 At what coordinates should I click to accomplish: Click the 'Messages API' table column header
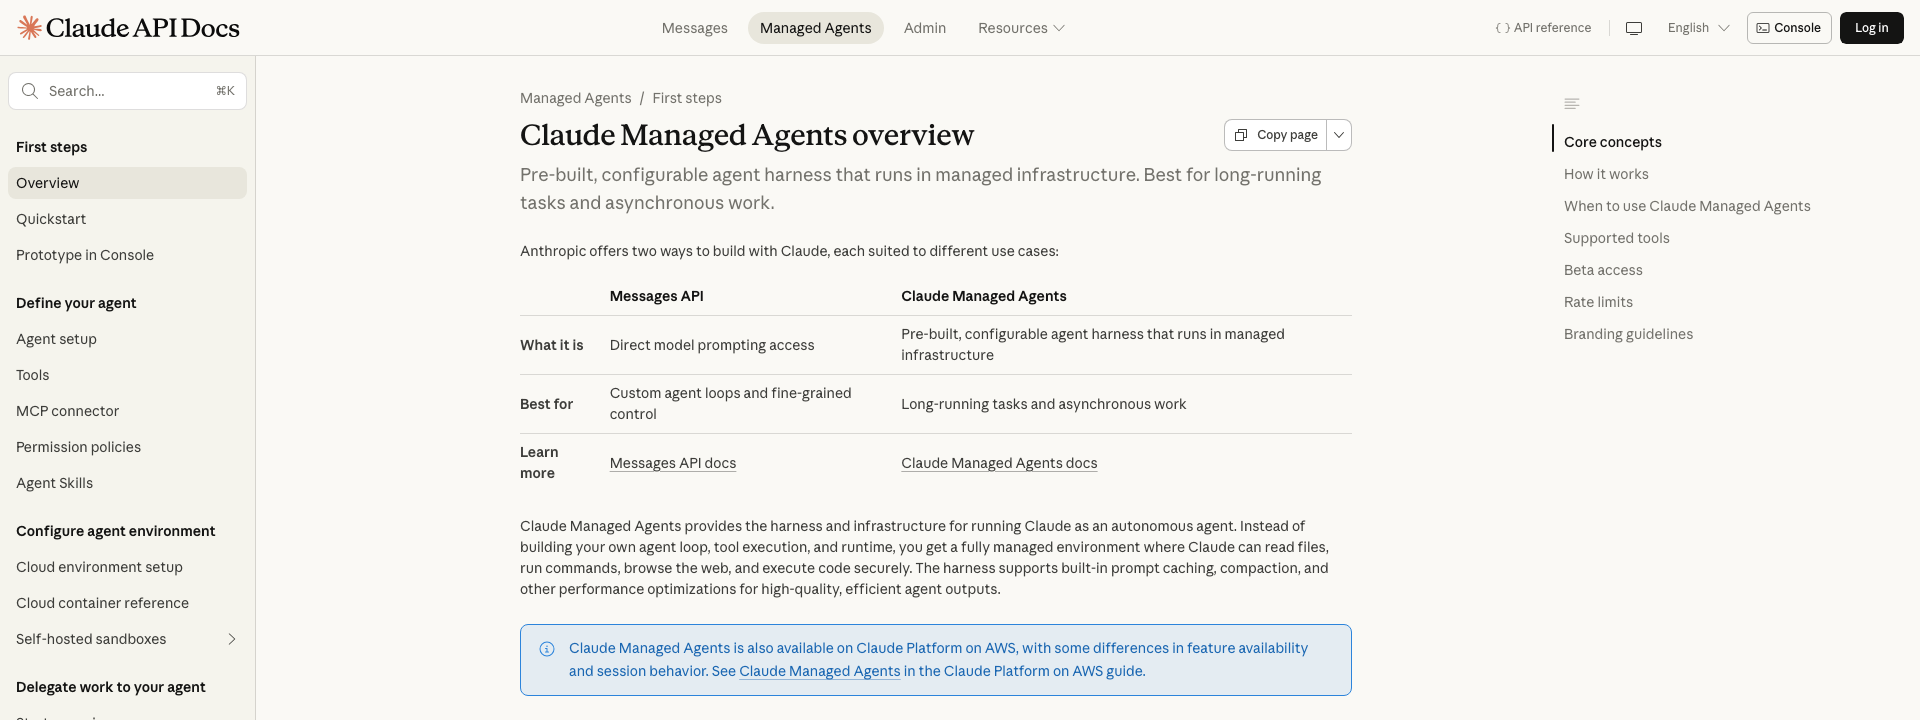click(657, 296)
